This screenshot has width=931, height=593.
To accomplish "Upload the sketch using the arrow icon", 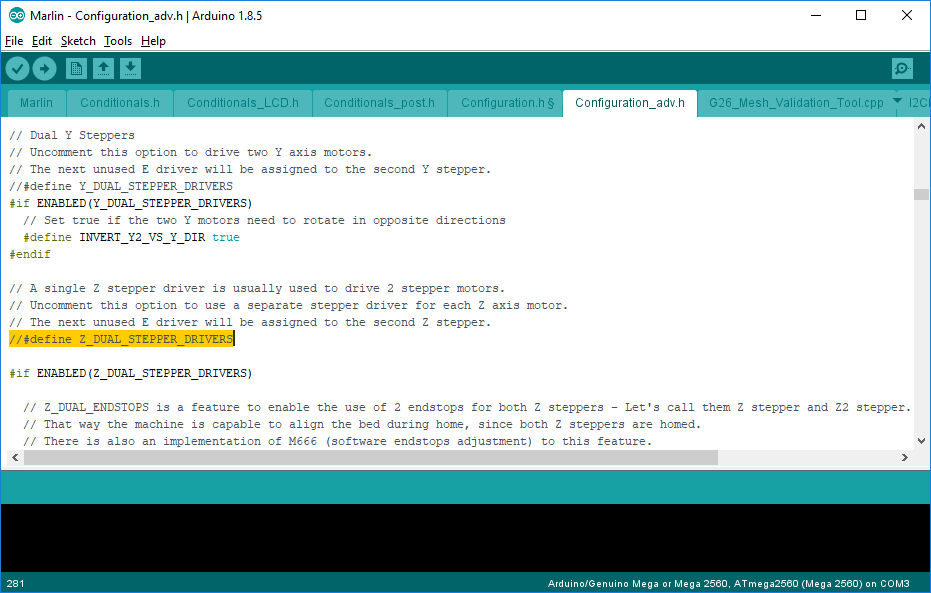I will [x=45, y=68].
